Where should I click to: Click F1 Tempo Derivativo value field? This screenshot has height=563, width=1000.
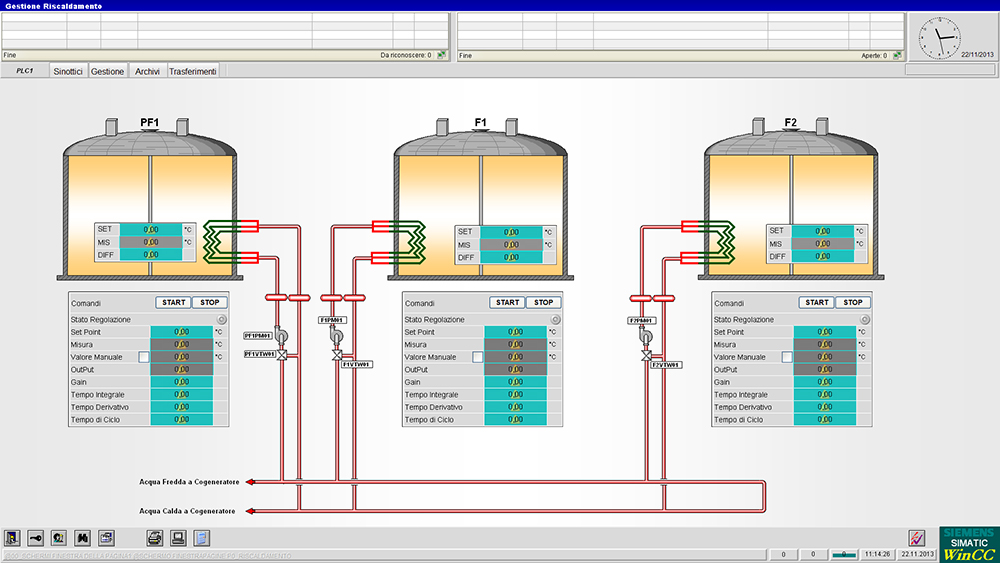515,407
